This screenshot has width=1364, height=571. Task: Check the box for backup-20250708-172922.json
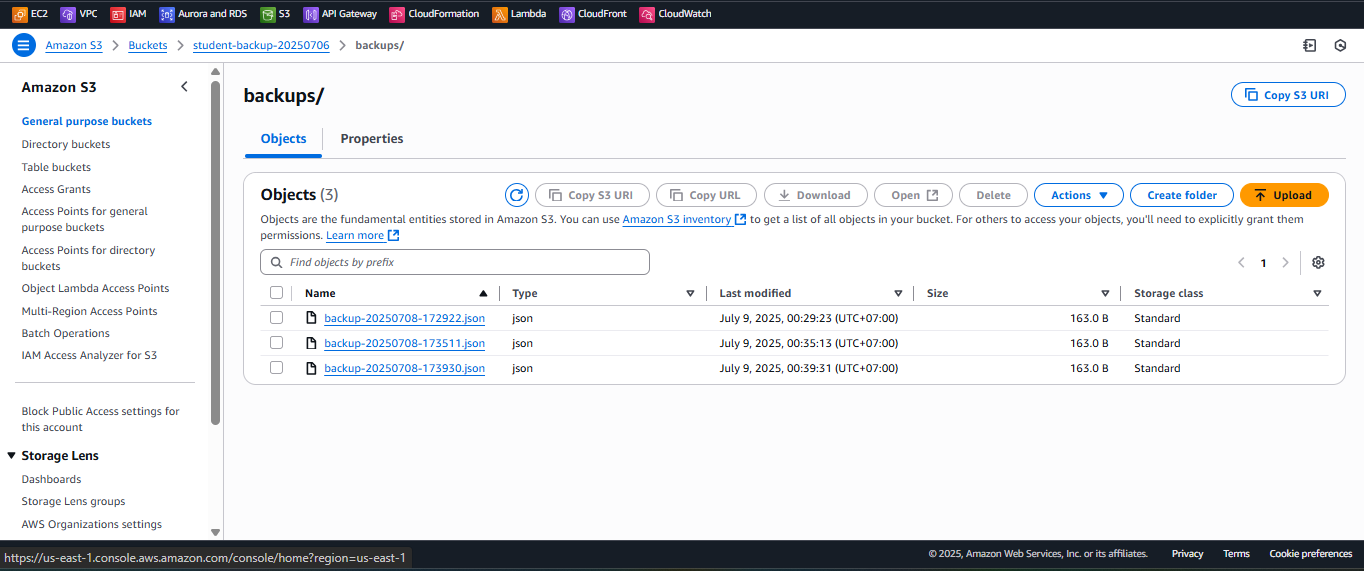coord(277,318)
